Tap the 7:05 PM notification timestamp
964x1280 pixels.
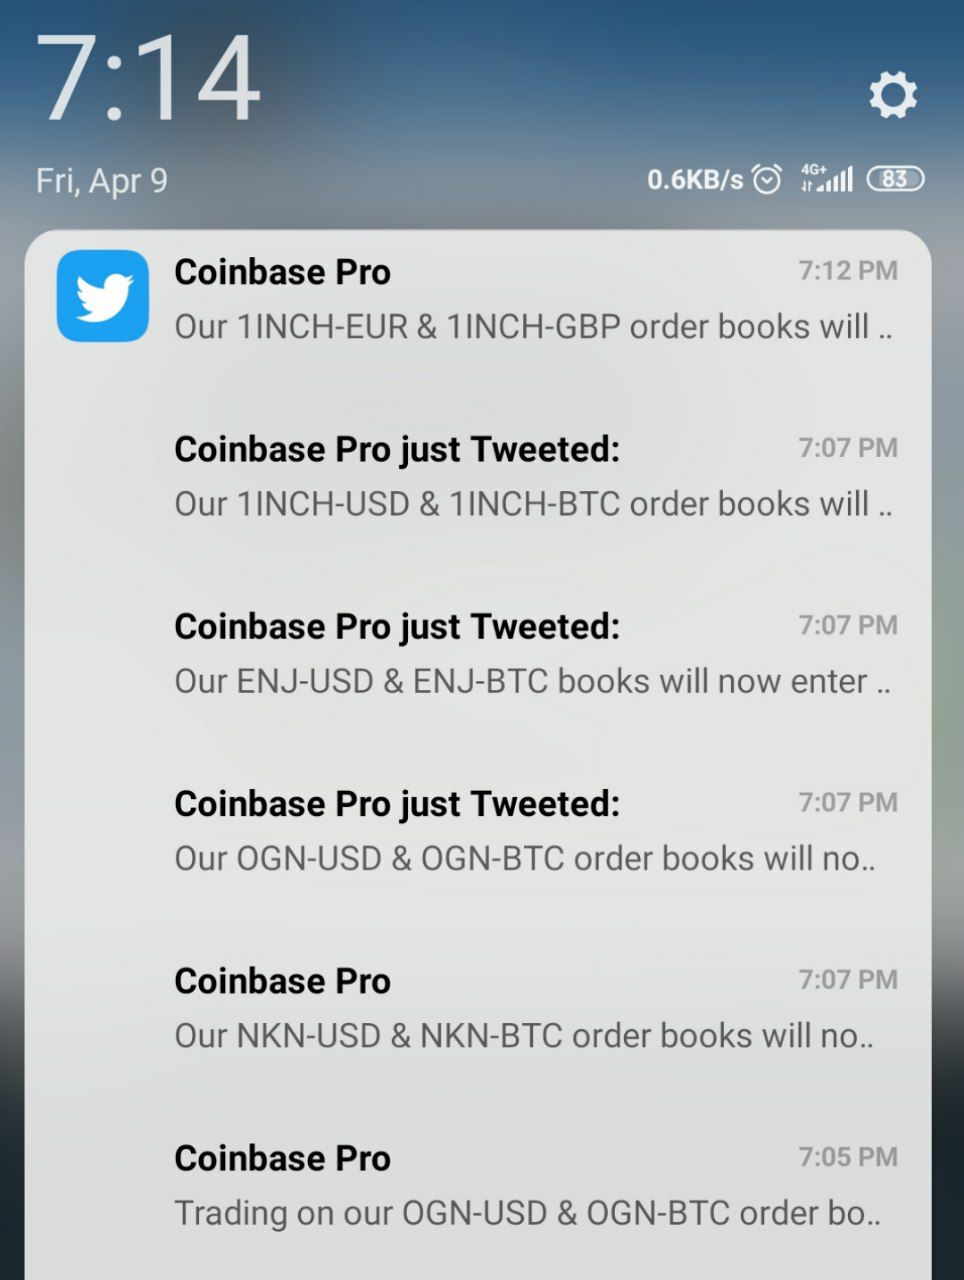tap(848, 1156)
